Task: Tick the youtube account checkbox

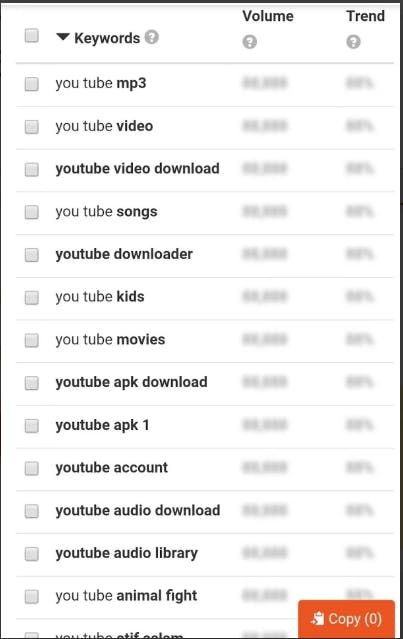Action: pos(32,468)
